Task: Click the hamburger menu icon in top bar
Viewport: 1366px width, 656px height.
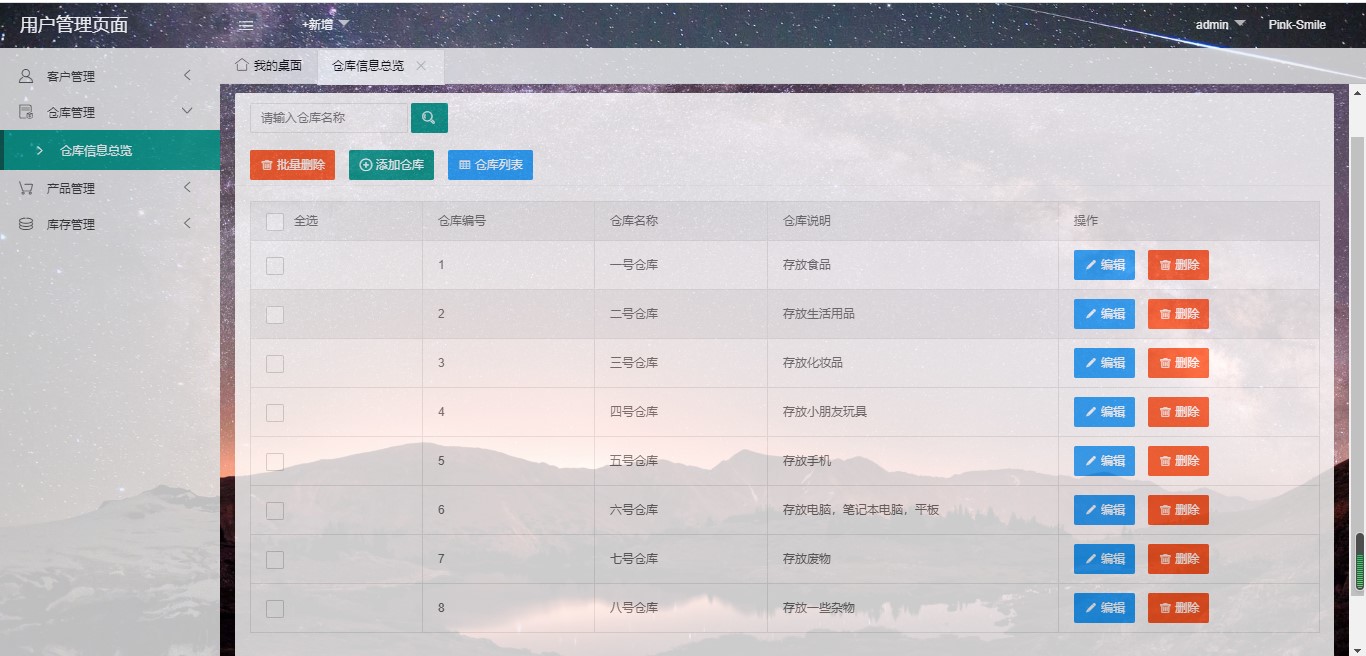Action: (245, 25)
